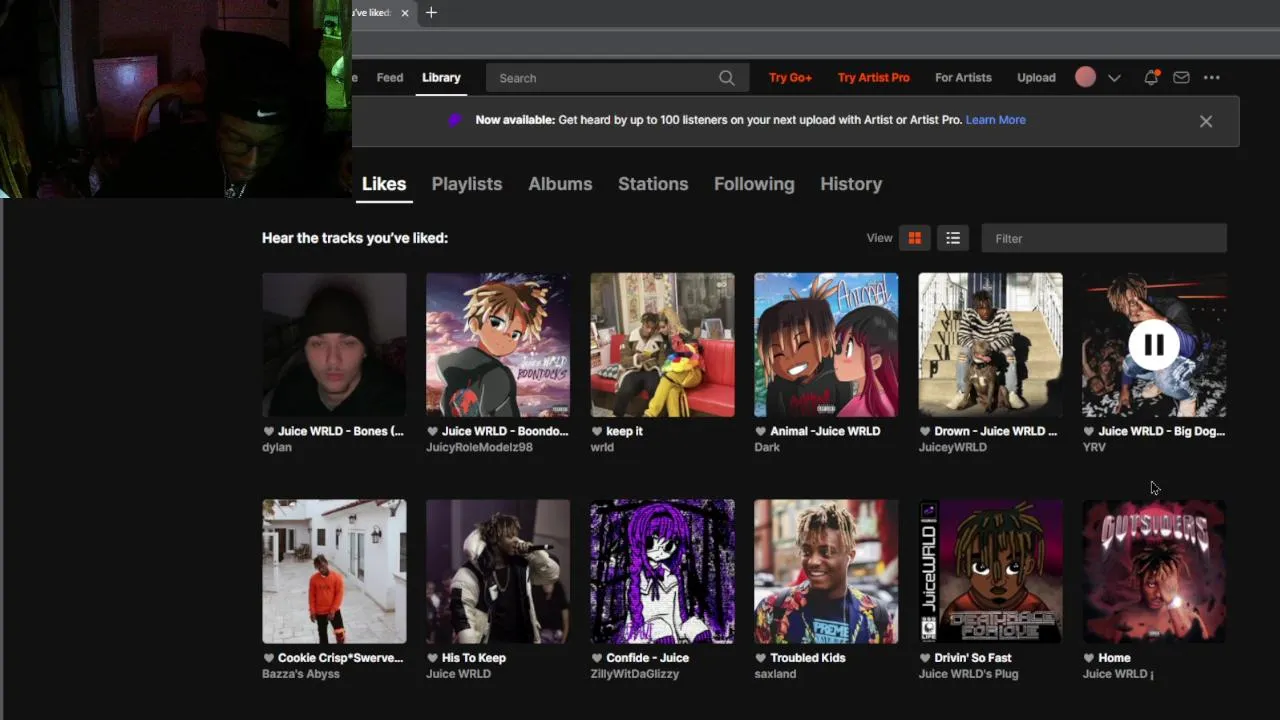Toggle like heart on Drown - Juice WRLD
The image size is (1280, 720).
pyautogui.click(x=924, y=431)
